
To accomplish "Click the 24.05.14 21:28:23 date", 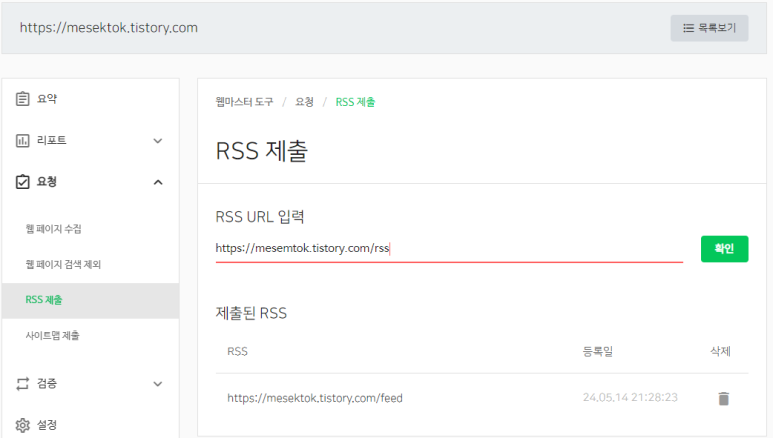I will [630, 398].
